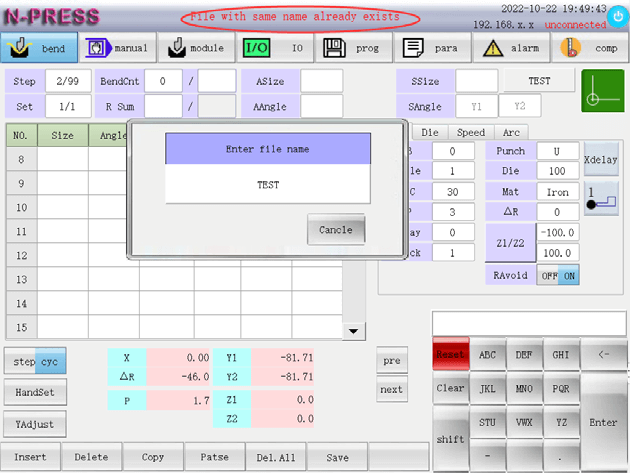
Task: Select cyc run mode
Action: pos(50,362)
